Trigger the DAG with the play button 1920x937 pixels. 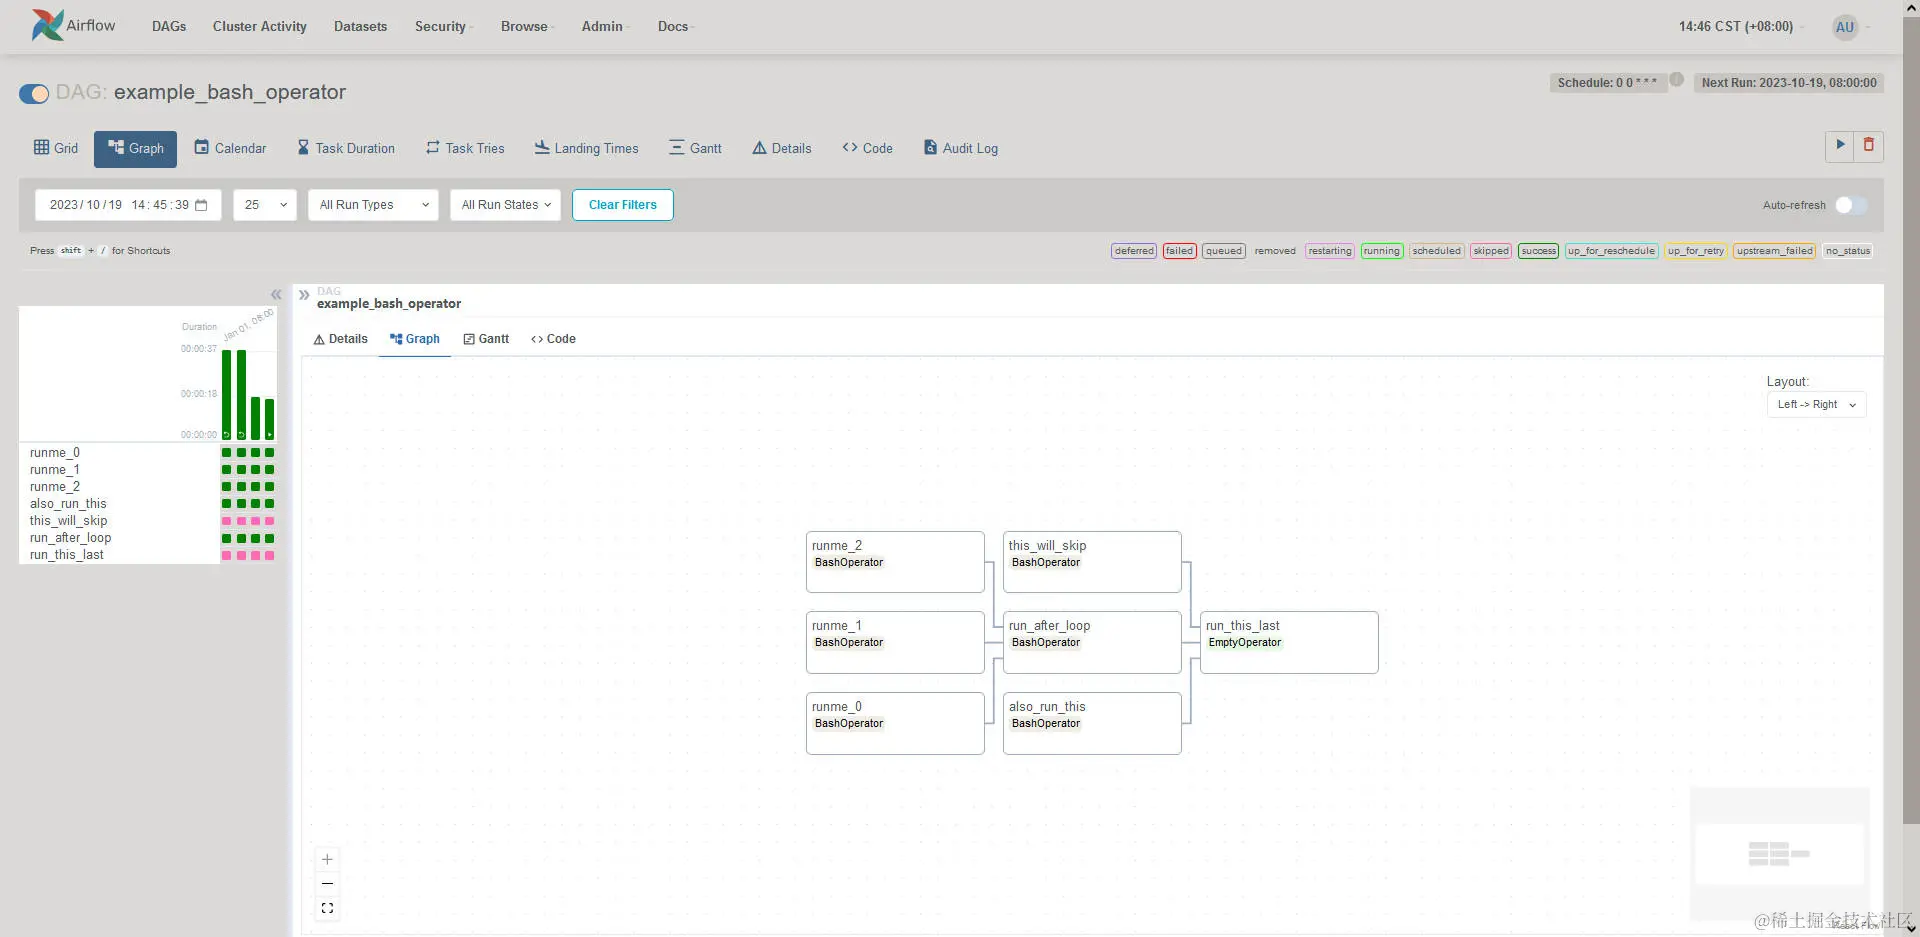(1840, 146)
